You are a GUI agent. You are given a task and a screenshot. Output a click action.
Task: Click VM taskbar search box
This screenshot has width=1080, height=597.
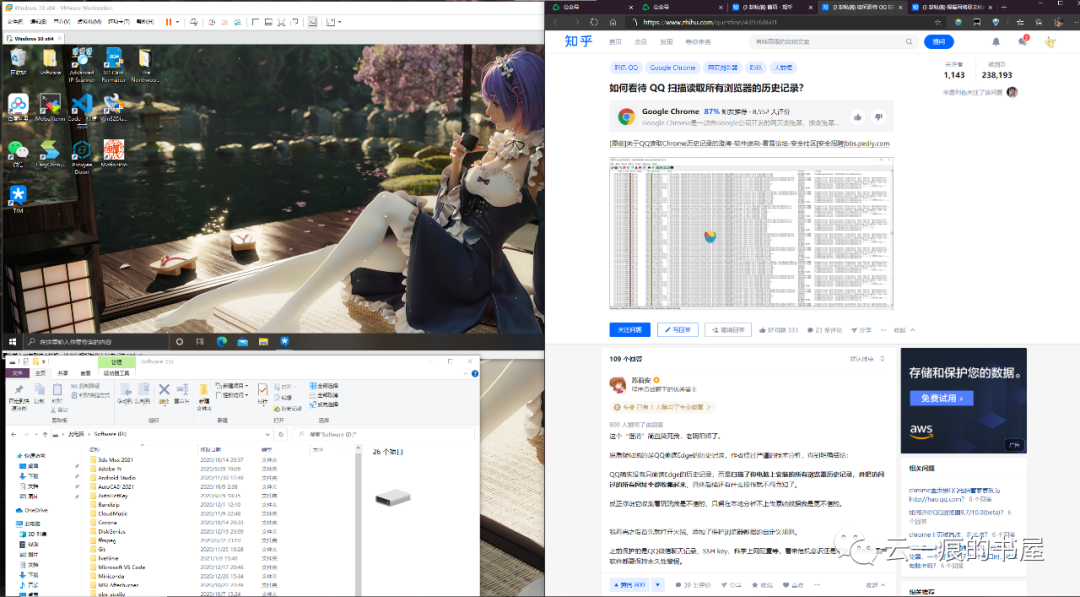pos(96,342)
